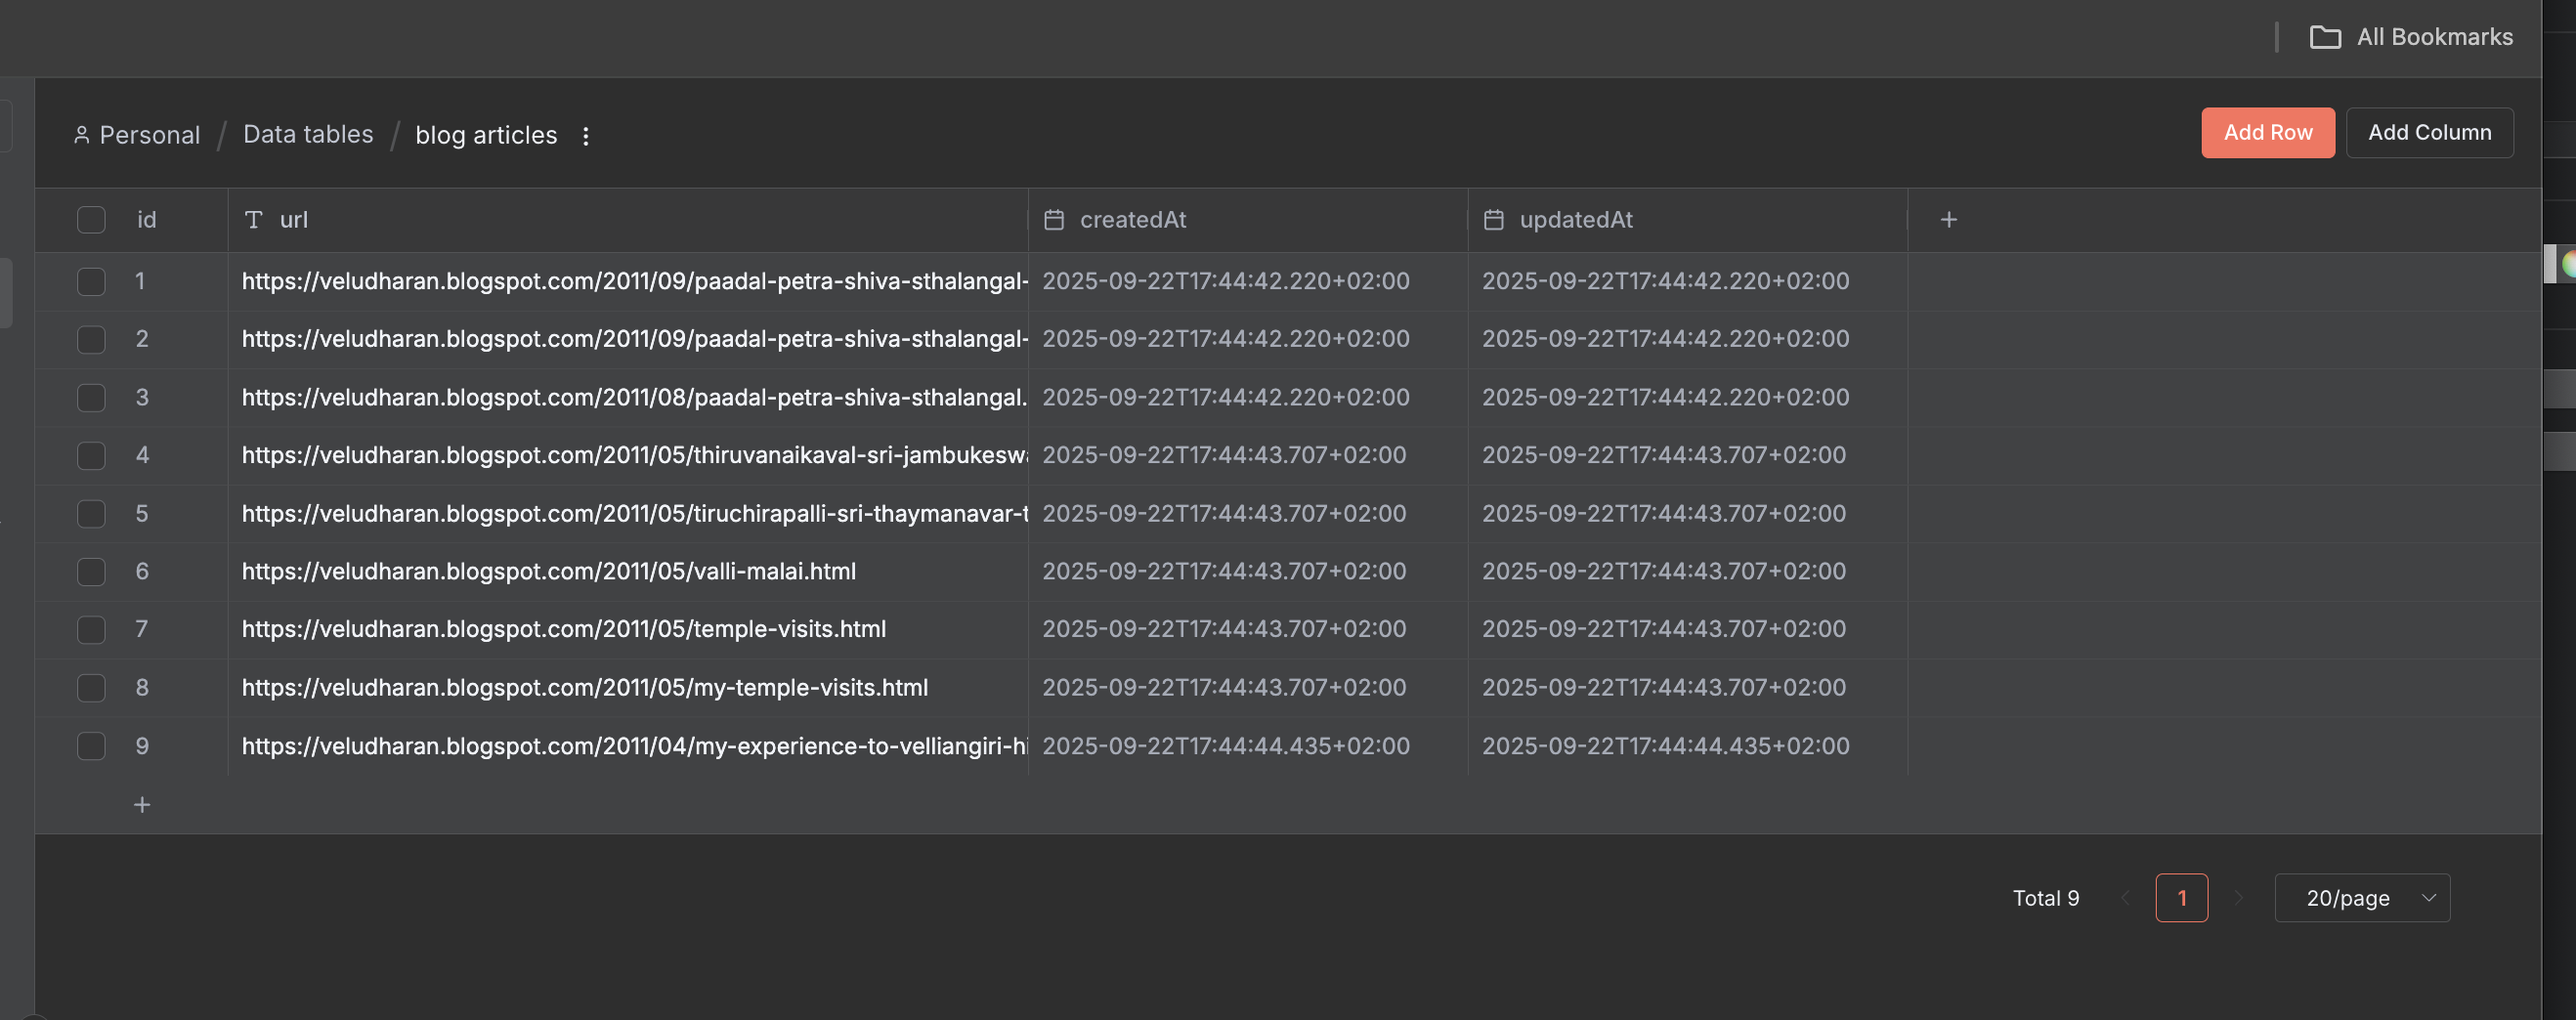Viewport: 2576px width, 1020px height.
Task: Tick the checkbox for row 9
Action: (x=91, y=746)
